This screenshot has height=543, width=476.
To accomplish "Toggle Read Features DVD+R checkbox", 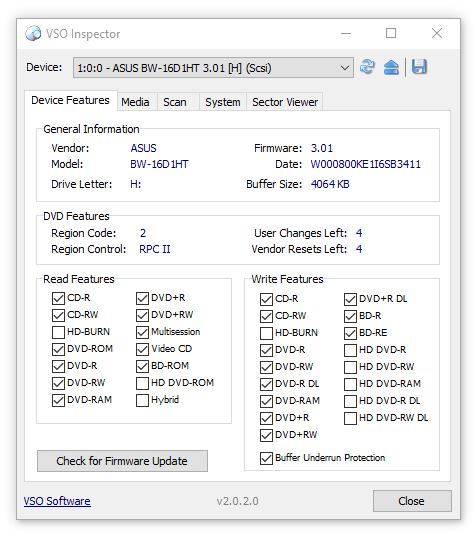I will click(142, 298).
